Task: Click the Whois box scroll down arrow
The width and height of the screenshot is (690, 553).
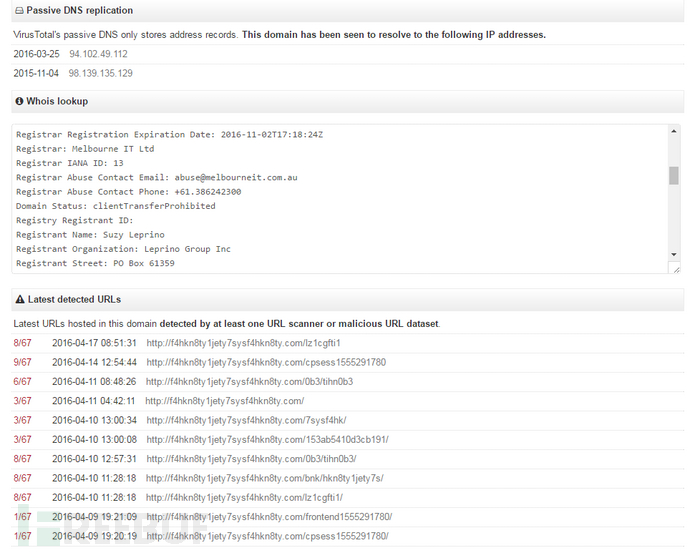Action: [x=674, y=254]
